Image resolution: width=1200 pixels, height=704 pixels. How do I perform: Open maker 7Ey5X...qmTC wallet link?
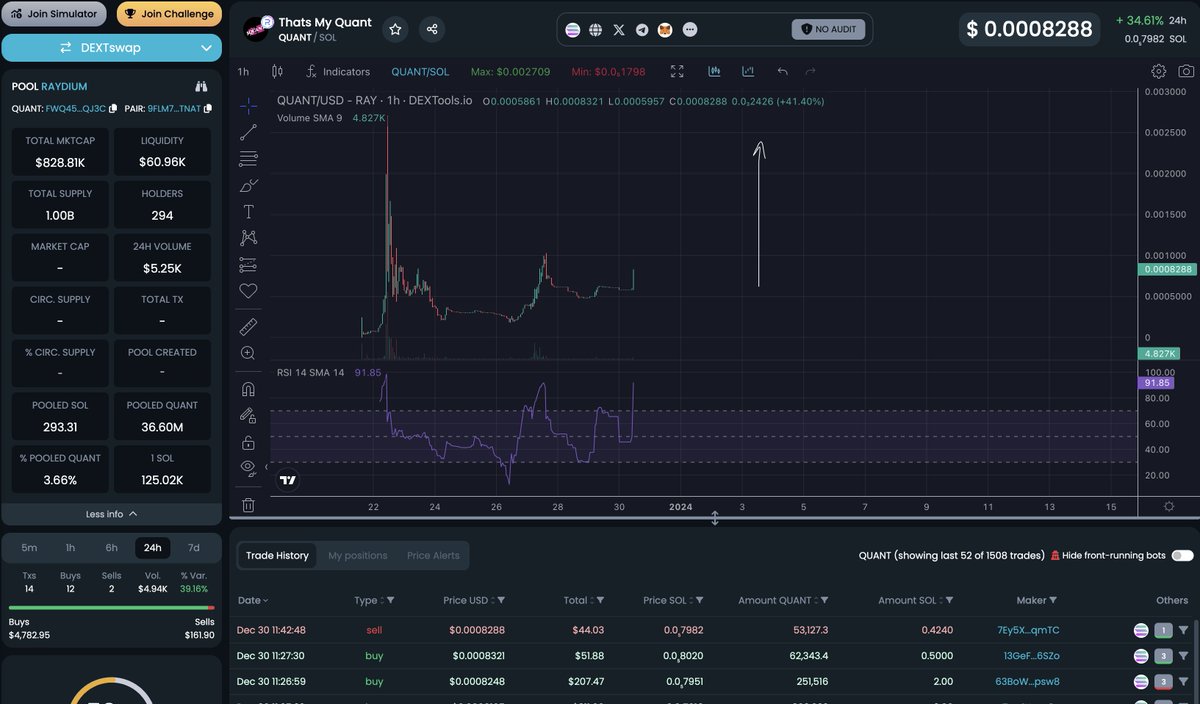click(x=1028, y=630)
